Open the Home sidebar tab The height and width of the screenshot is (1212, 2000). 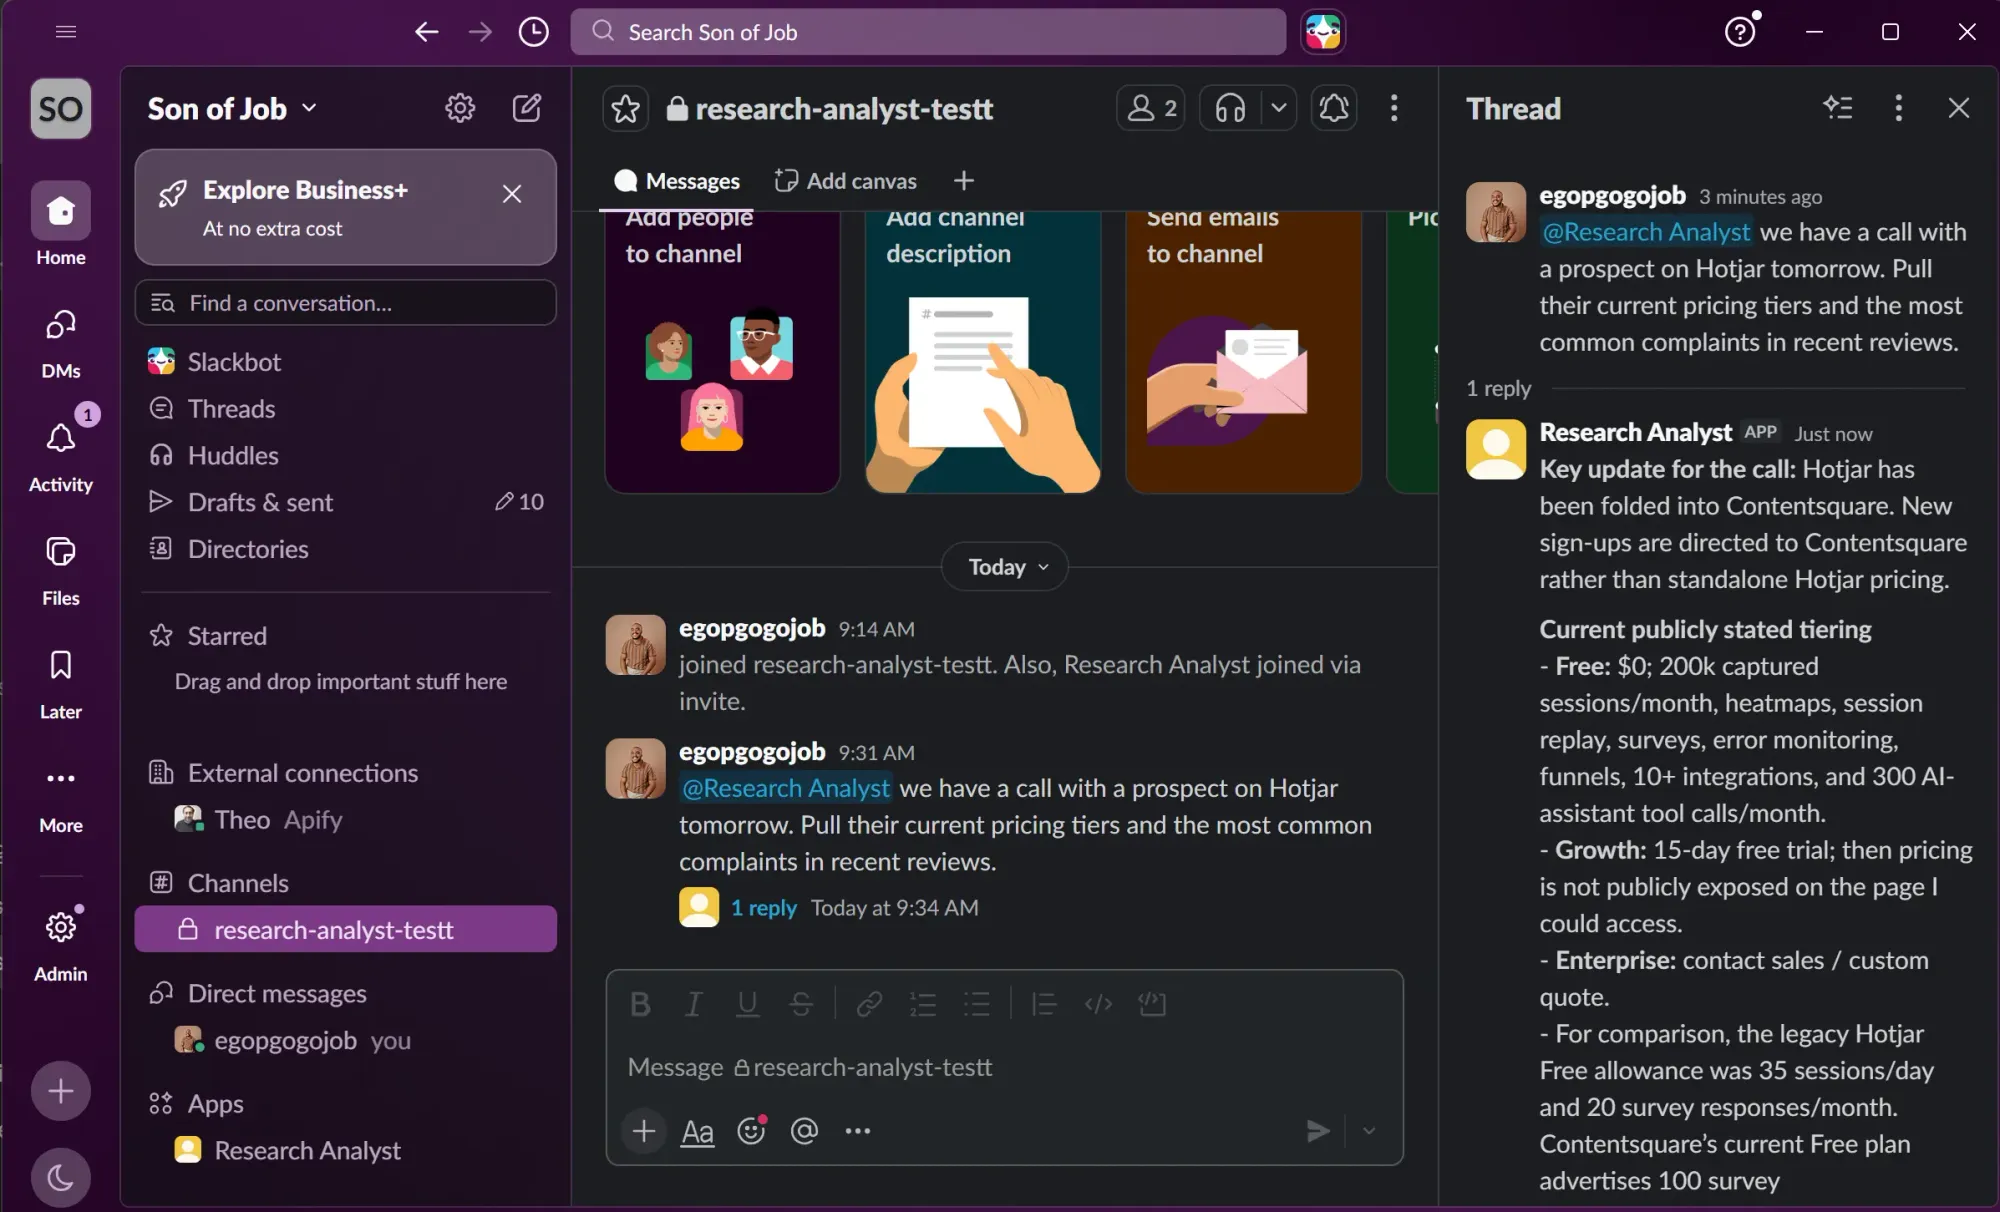point(61,225)
